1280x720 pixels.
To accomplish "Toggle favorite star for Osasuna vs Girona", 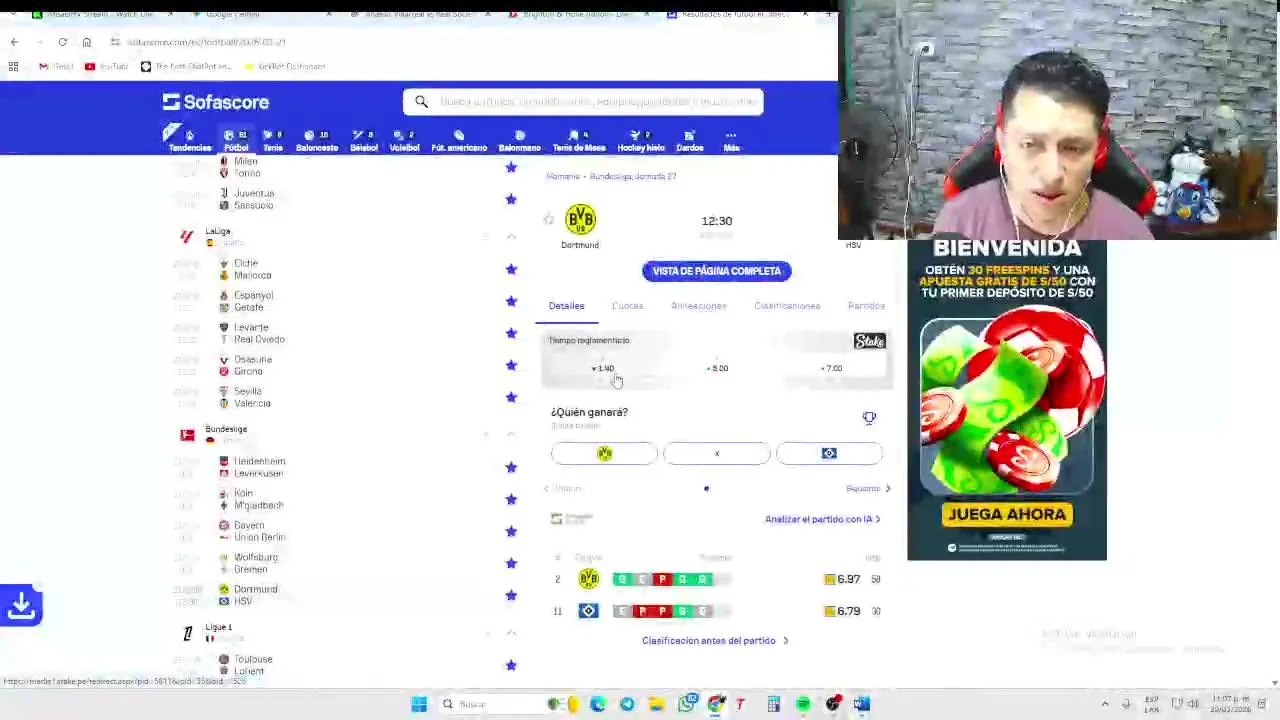I will (x=511, y=365).
